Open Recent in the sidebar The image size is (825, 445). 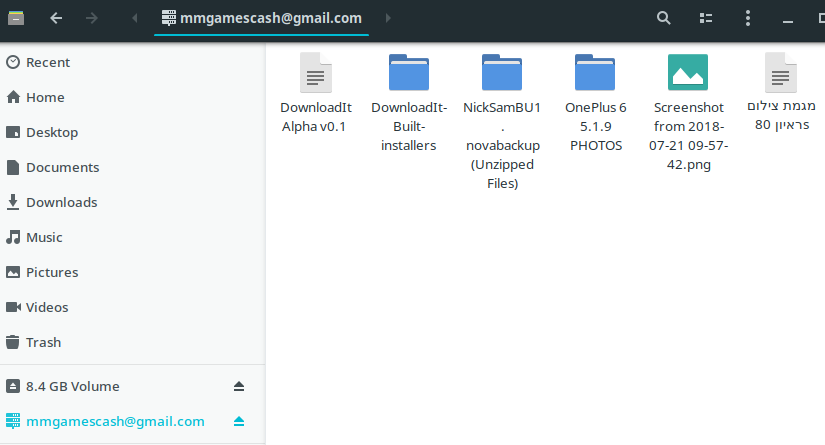tap(133, 62)
